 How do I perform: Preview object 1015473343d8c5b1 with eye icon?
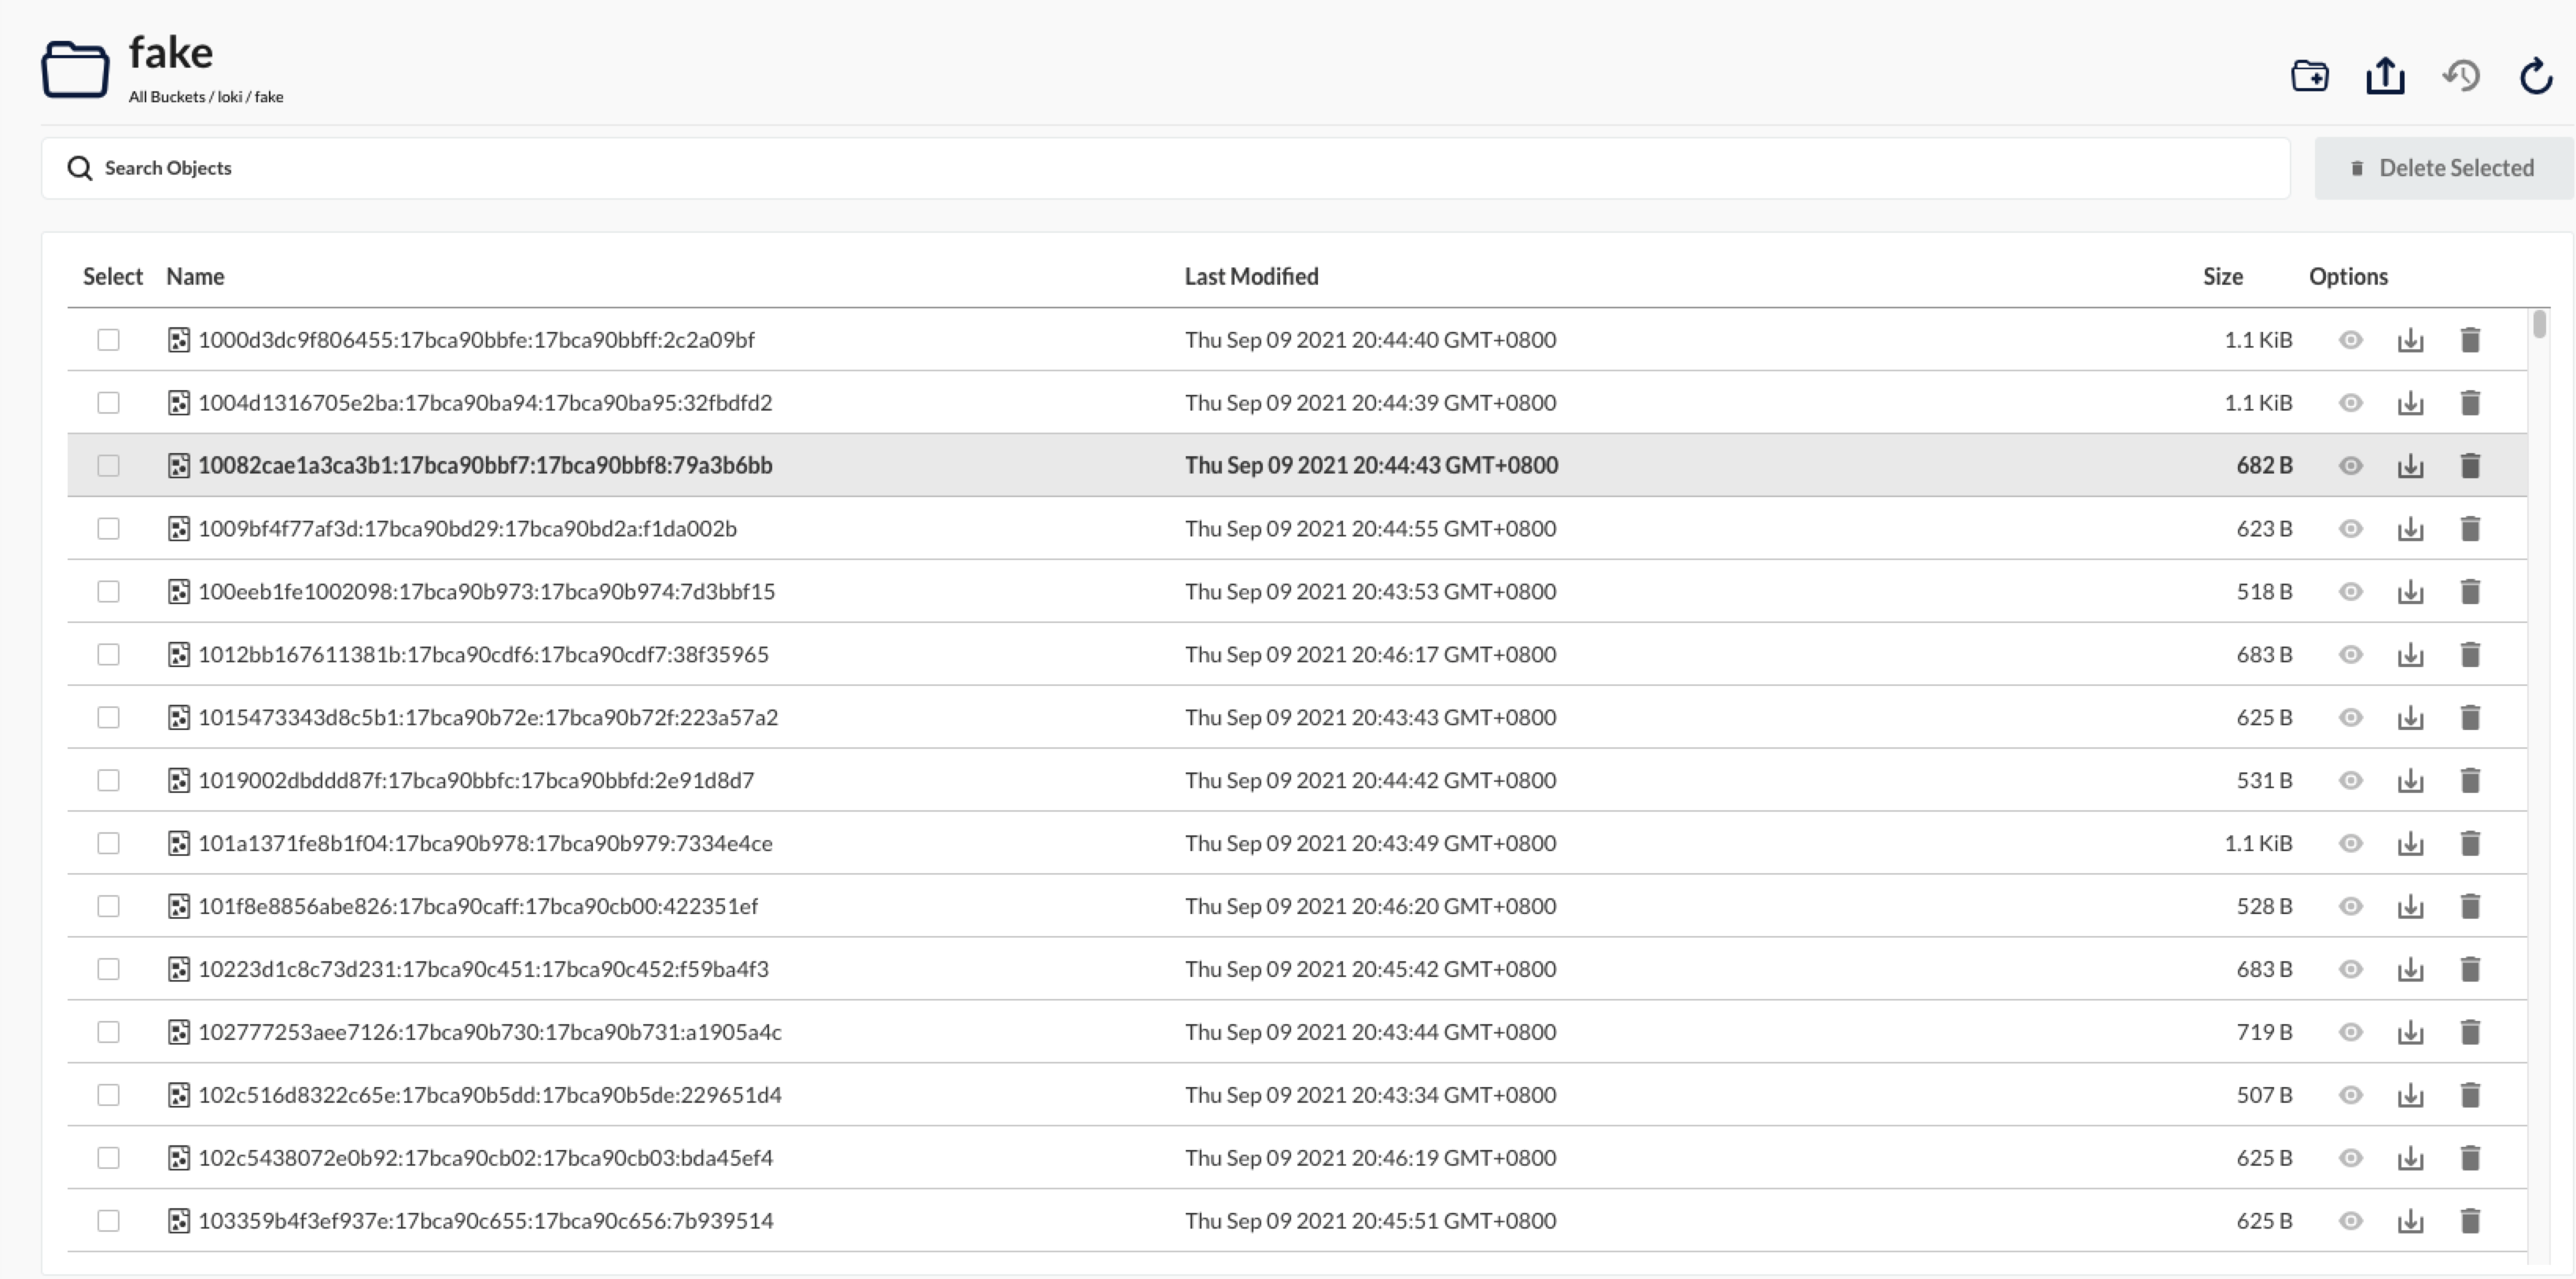pos(2351,718)
